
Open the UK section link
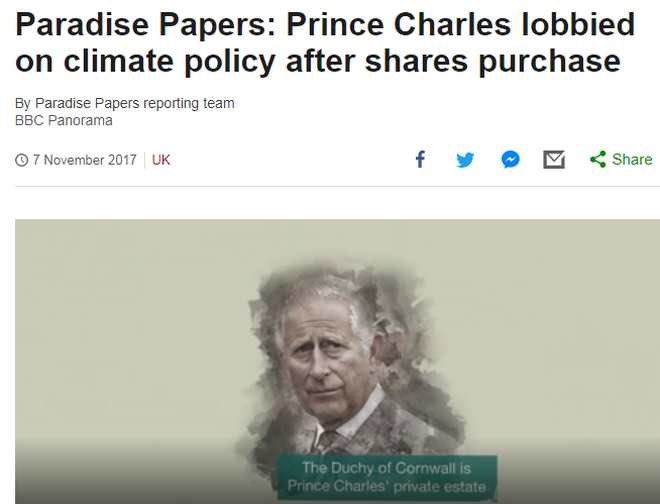click(161, 160)
